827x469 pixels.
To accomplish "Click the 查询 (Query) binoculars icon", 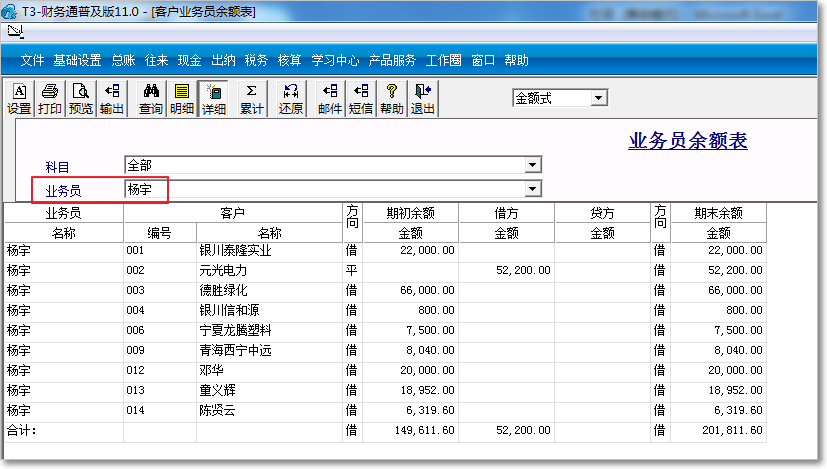I will 151,98.
